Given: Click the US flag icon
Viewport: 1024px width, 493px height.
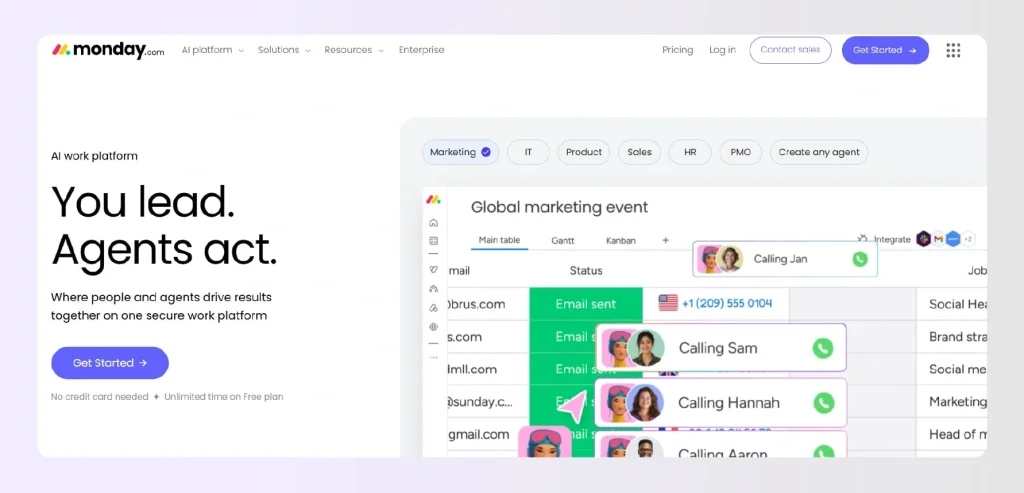Looking at the screenshot, I should click(x=668, y=303).
